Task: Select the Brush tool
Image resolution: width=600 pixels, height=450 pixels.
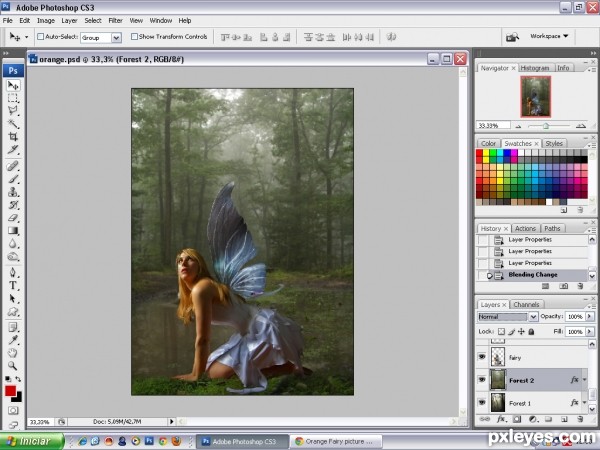Action: [x=13, y=179]
